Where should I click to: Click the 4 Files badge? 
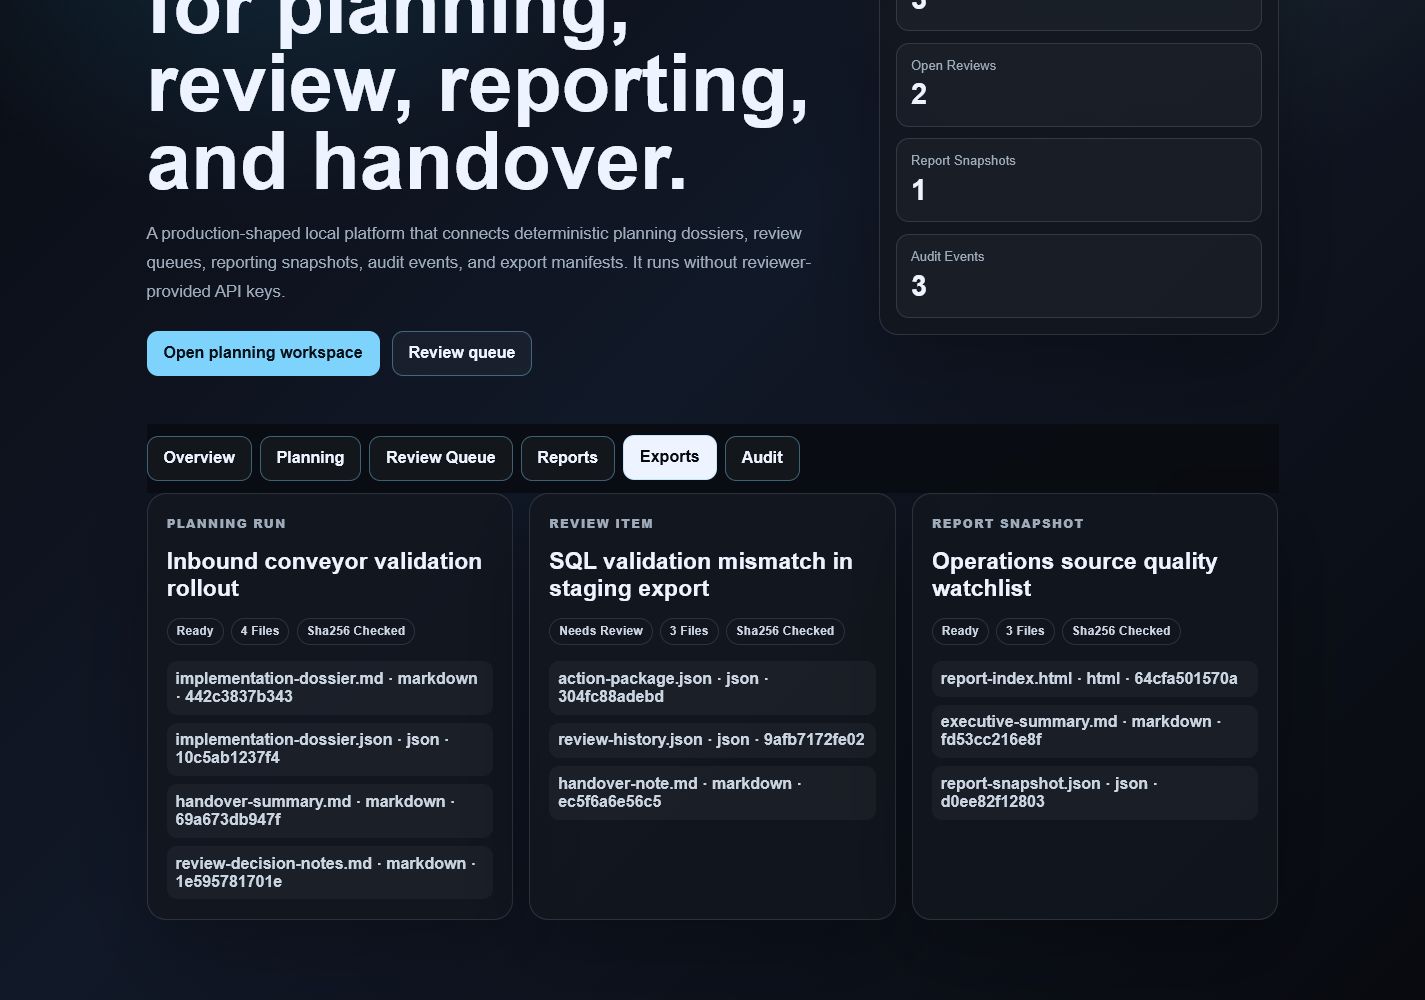pos(260,631)
